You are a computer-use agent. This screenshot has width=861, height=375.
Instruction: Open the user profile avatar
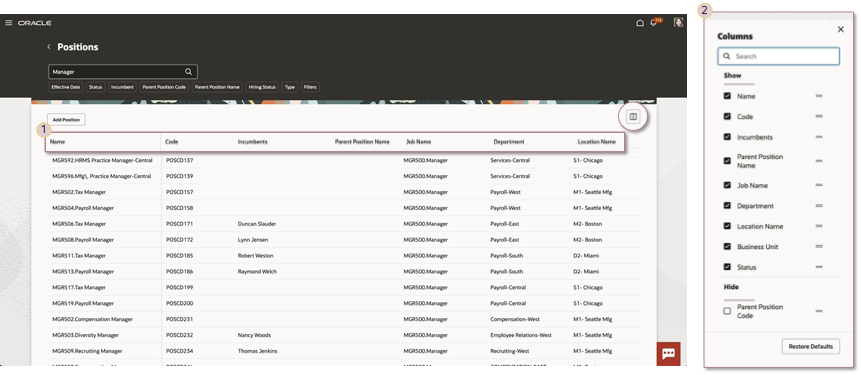pos(679,23)
